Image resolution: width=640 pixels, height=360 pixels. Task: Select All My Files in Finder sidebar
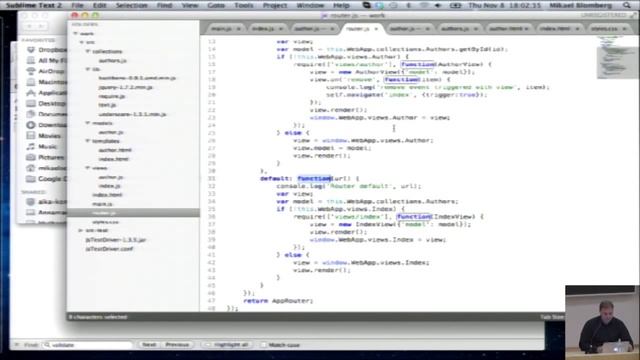pyautogui.click(x=47, y=60)
